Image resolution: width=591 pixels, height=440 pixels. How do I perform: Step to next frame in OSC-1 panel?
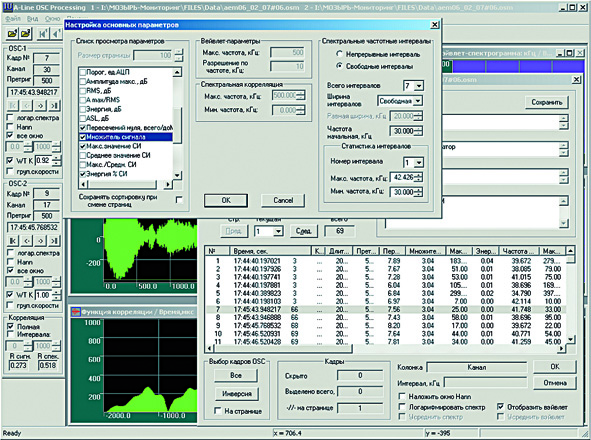pyautogui.click(x=40, y=106)
